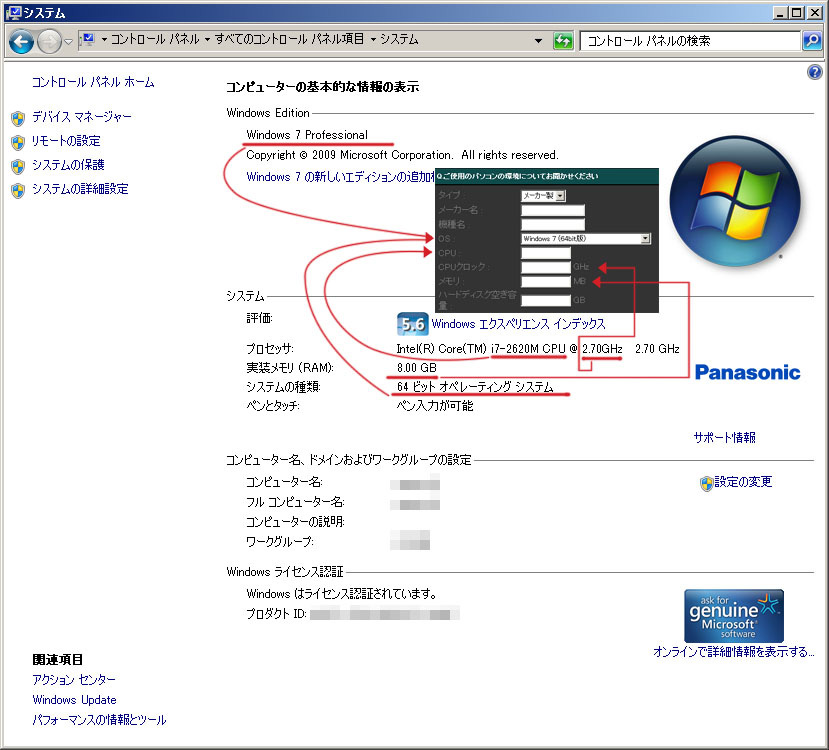The height and width of the screenshot is (750, 829).
Task: Open the Windows Update link
Action: click(75, 700)
